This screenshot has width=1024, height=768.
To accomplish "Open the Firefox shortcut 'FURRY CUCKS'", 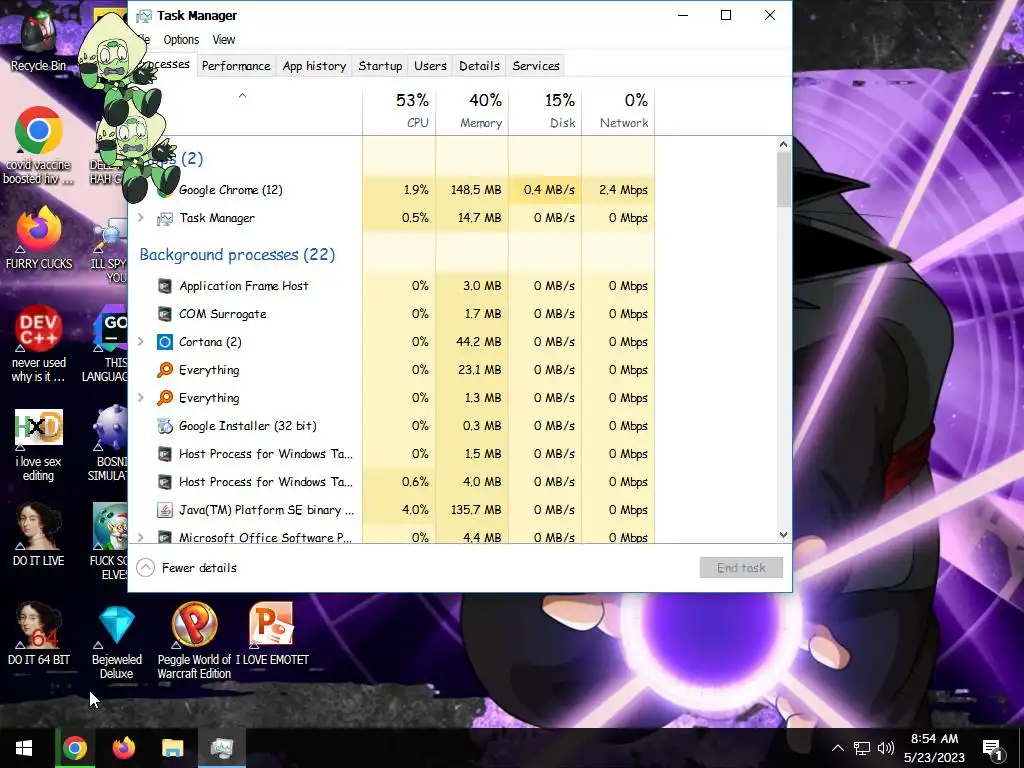I will click(39, 238).
